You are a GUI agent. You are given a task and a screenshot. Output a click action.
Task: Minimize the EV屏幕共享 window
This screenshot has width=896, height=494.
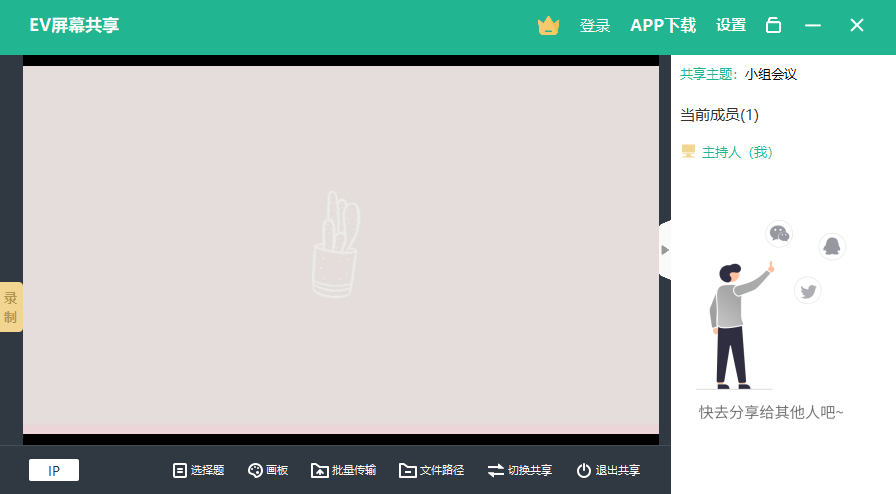click(x=813, y=25)
